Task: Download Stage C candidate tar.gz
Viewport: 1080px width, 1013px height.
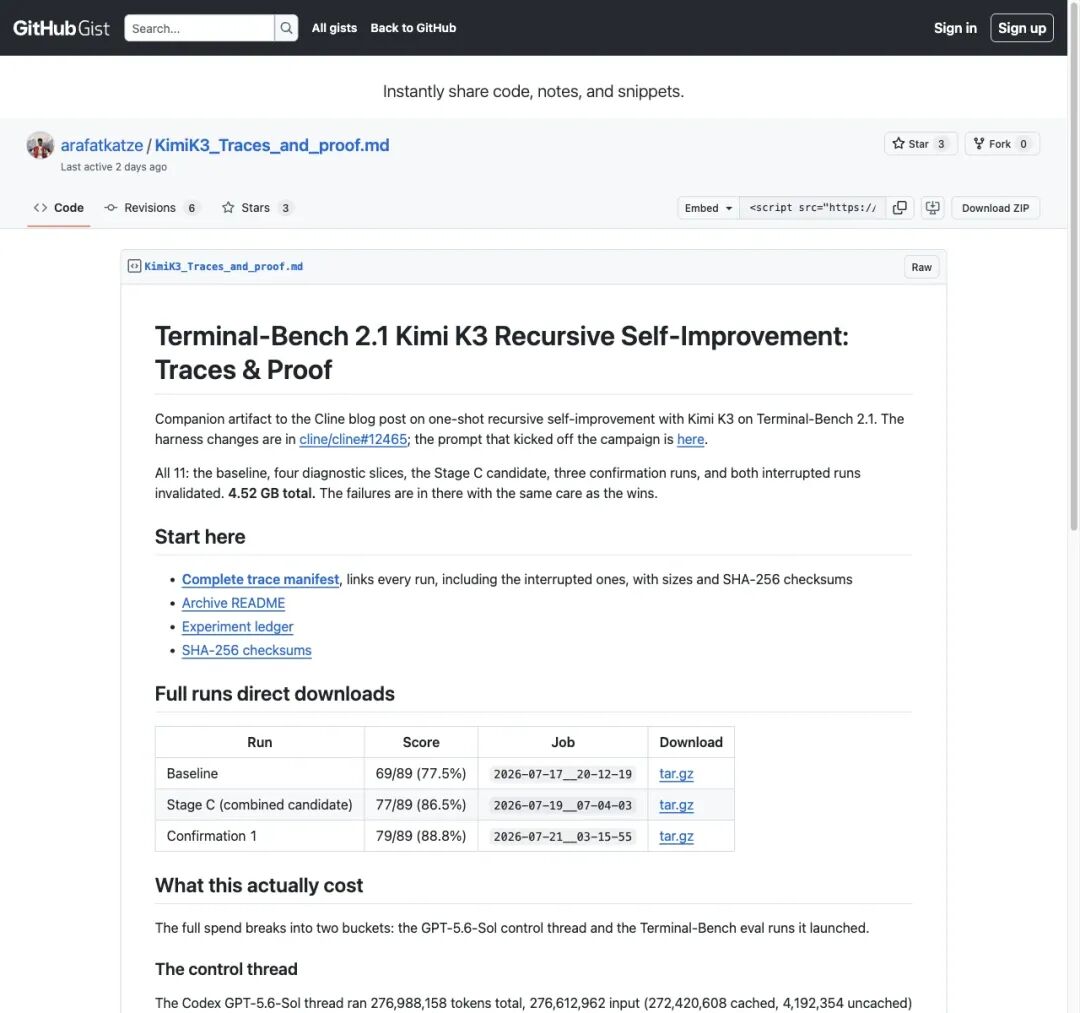Action: [676, 805]
